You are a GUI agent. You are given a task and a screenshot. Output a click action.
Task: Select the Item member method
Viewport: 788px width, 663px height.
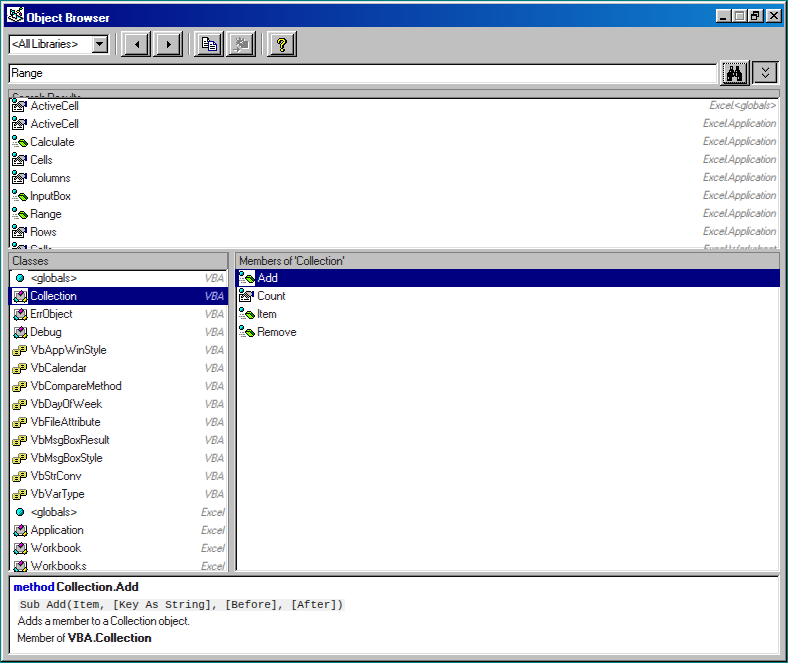pyautogui.click(x=508, y=314)
